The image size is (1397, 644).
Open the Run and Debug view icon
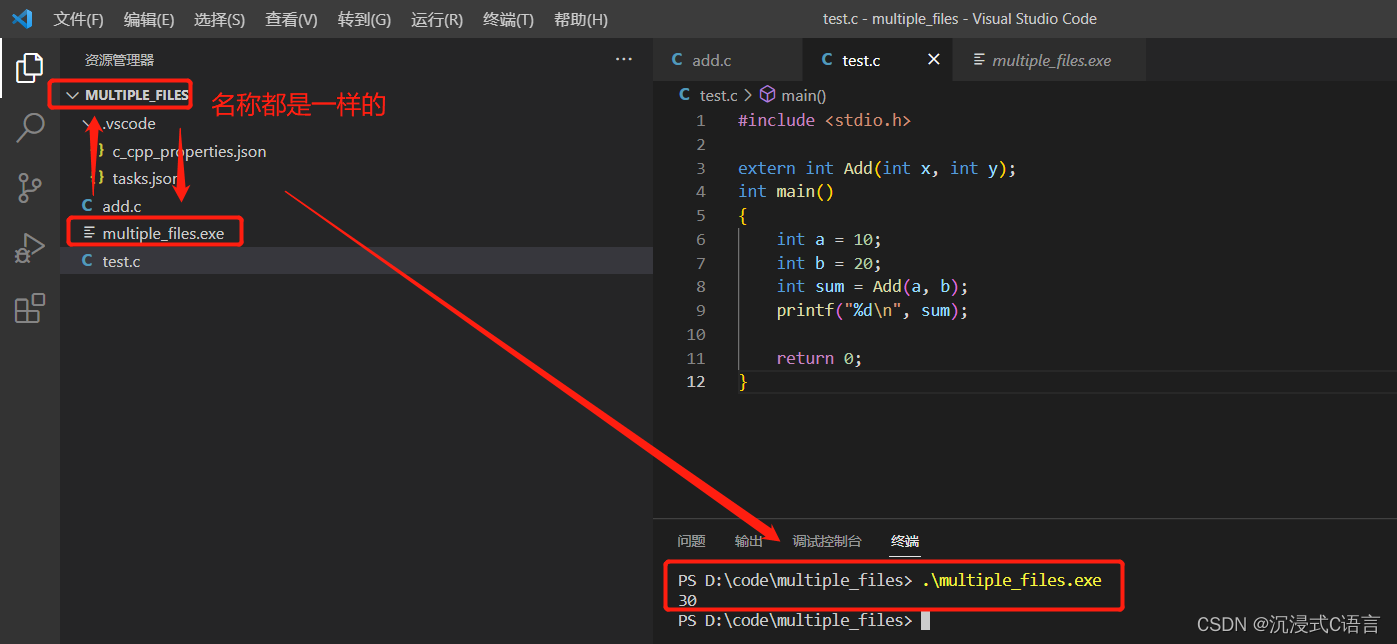30,248
